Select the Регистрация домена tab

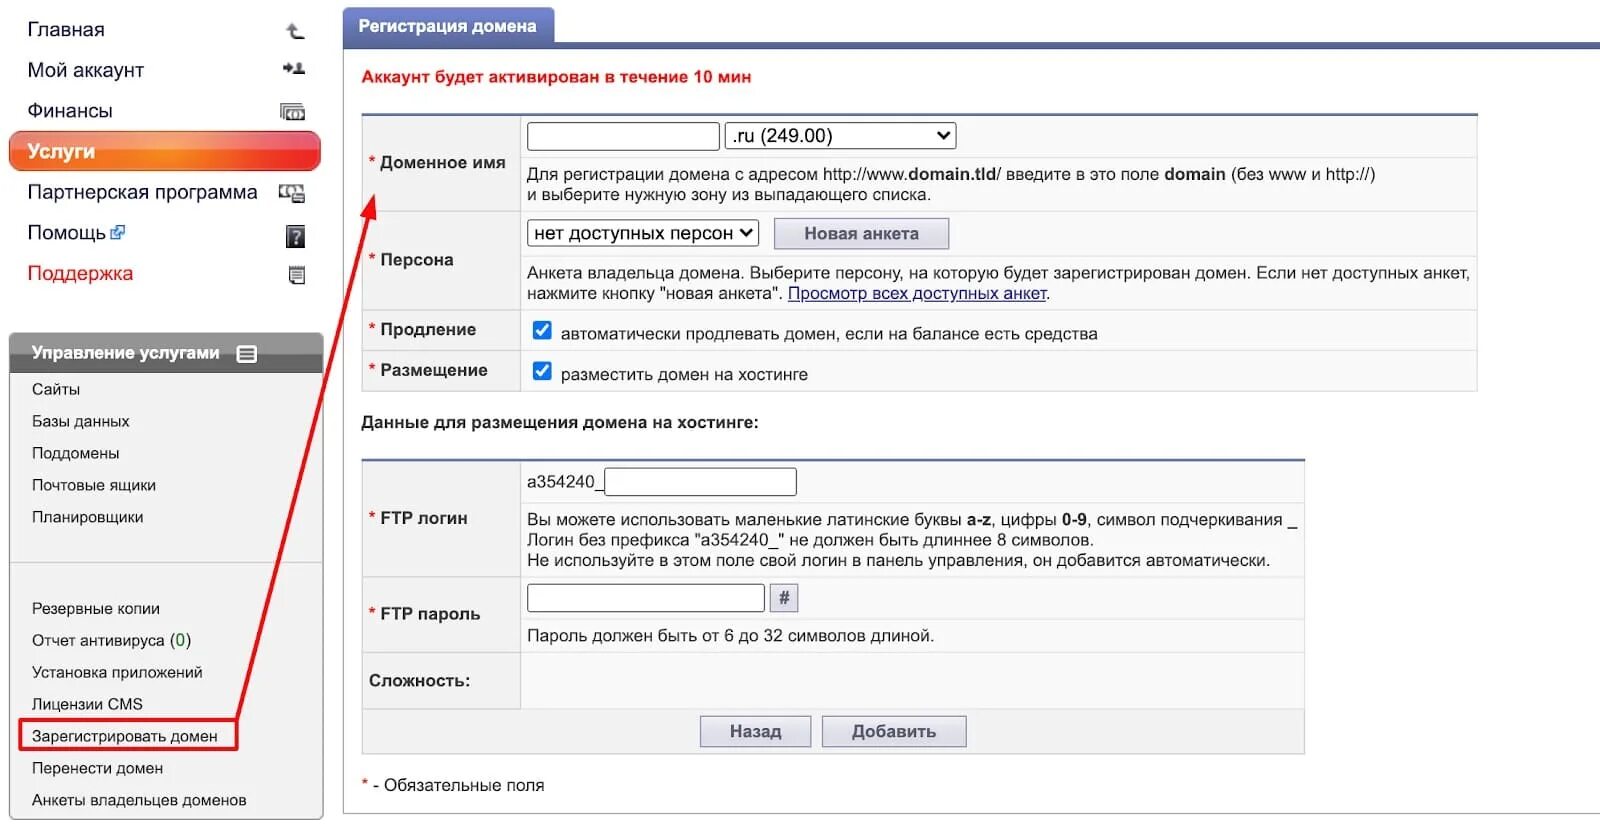tap(448, 26)
